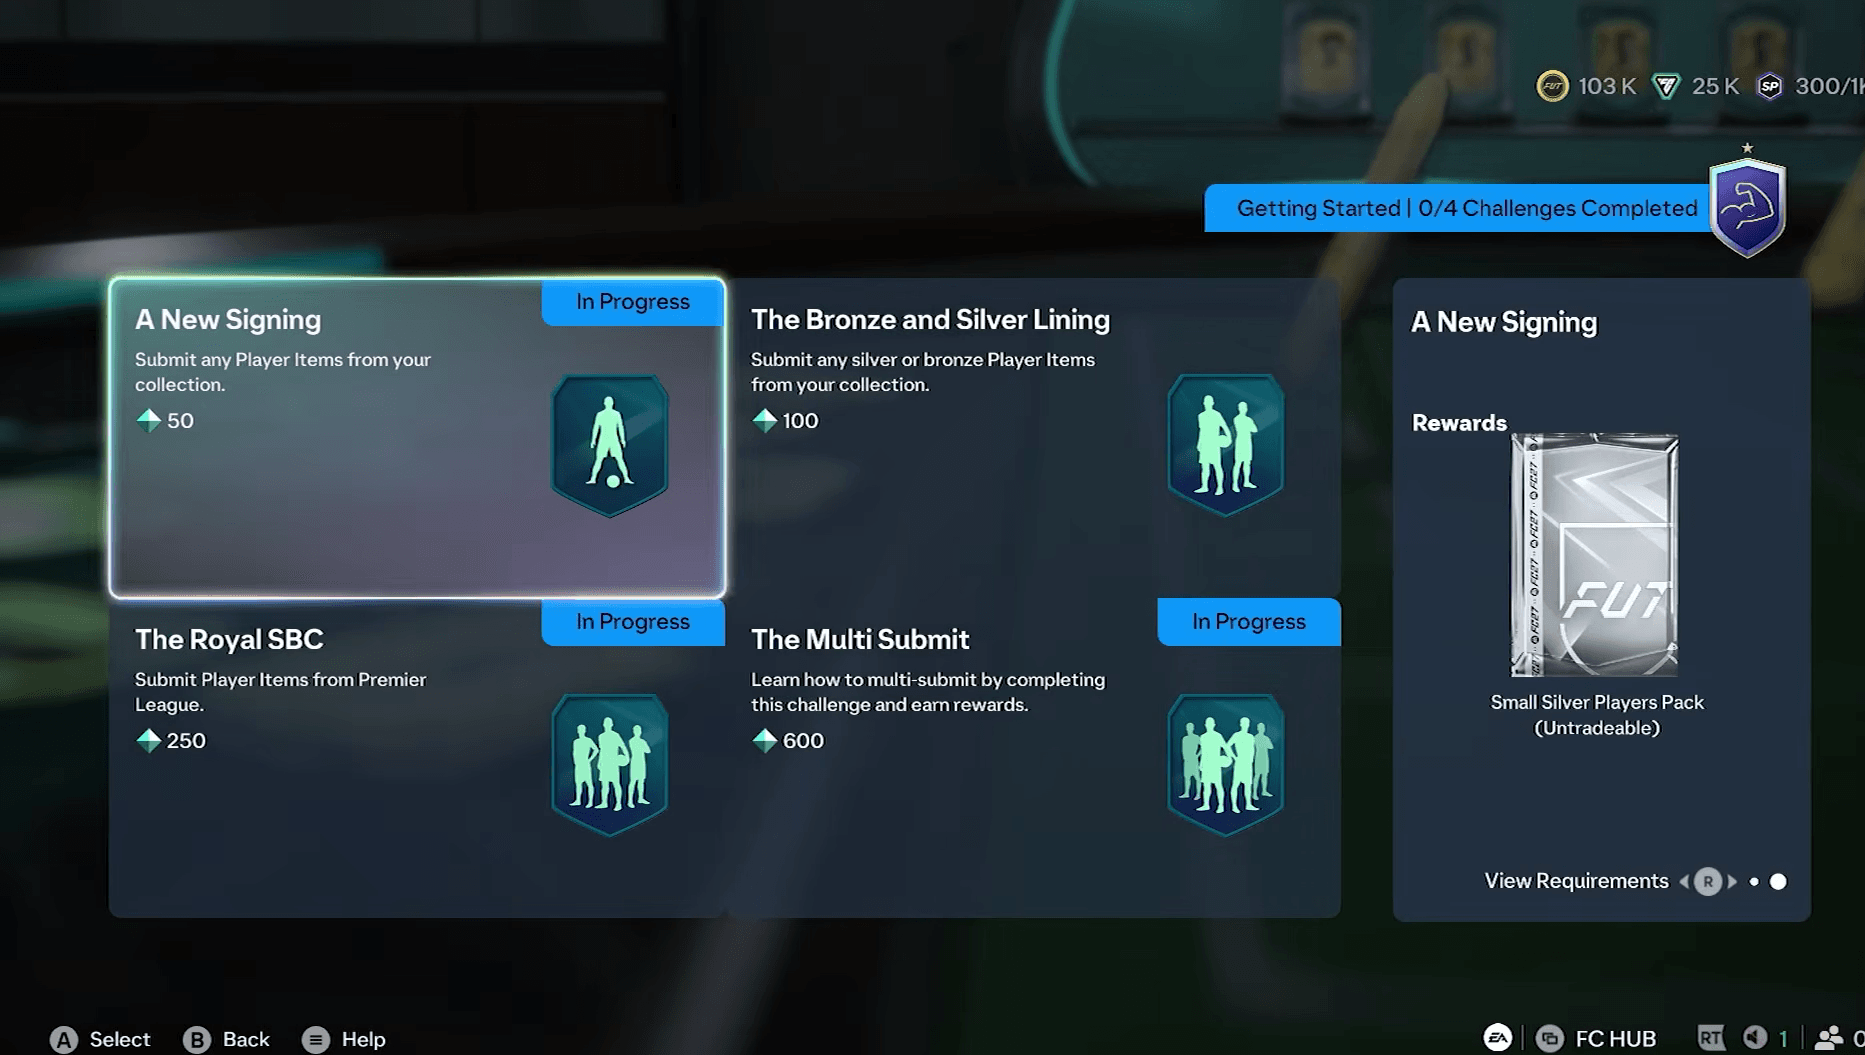Select the small first page indicator dot

point(1754,882)
